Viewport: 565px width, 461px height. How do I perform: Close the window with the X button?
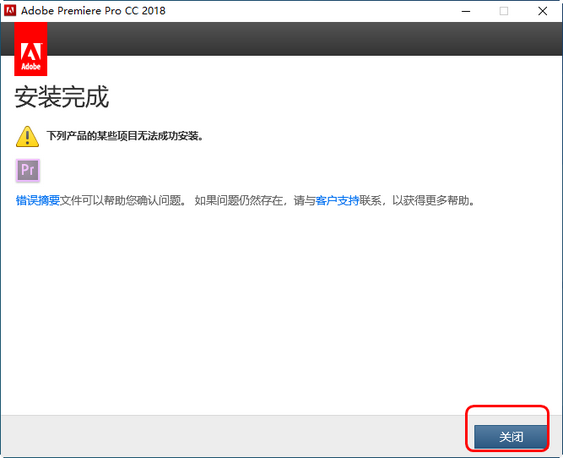[x=542, y=11]
